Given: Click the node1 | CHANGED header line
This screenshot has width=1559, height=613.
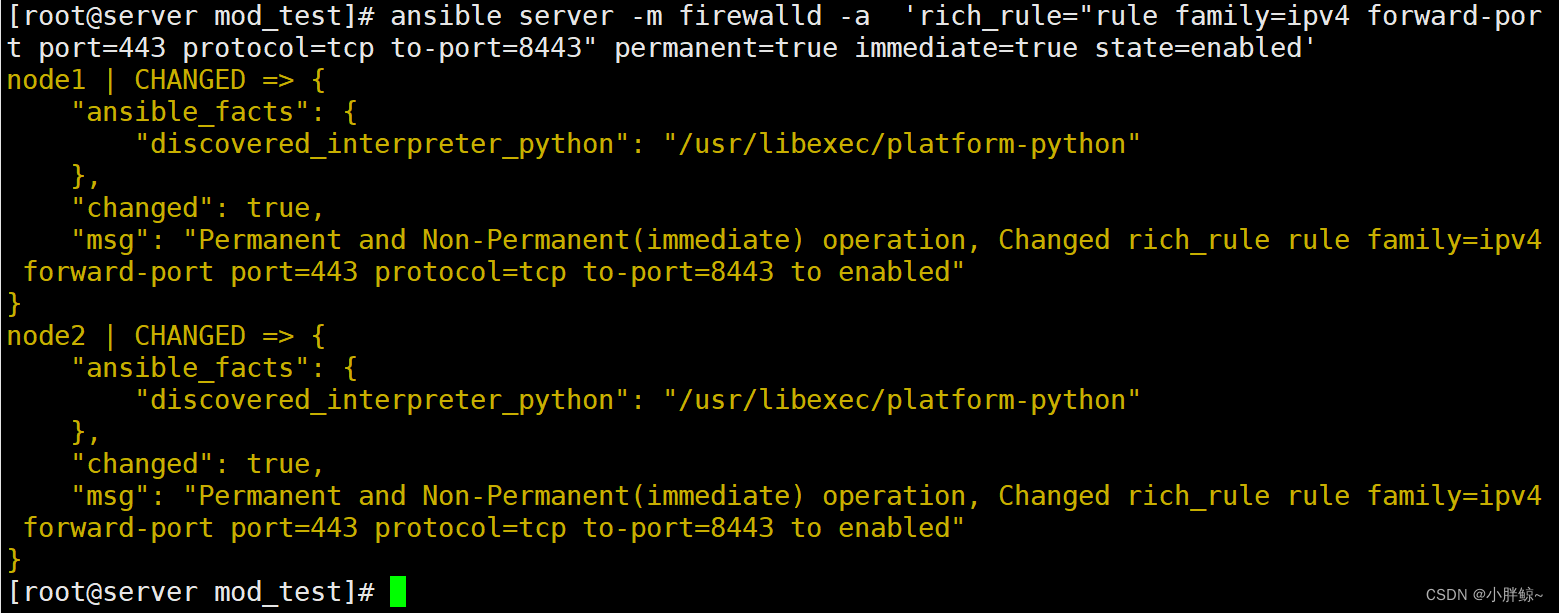Looking at the screenshot, I should click(166, 80).
